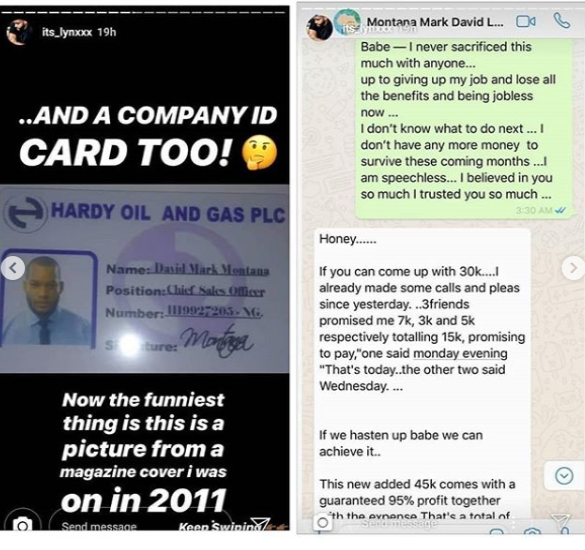Tap the green 'Babe' message bubble

[x=463, y=129]
